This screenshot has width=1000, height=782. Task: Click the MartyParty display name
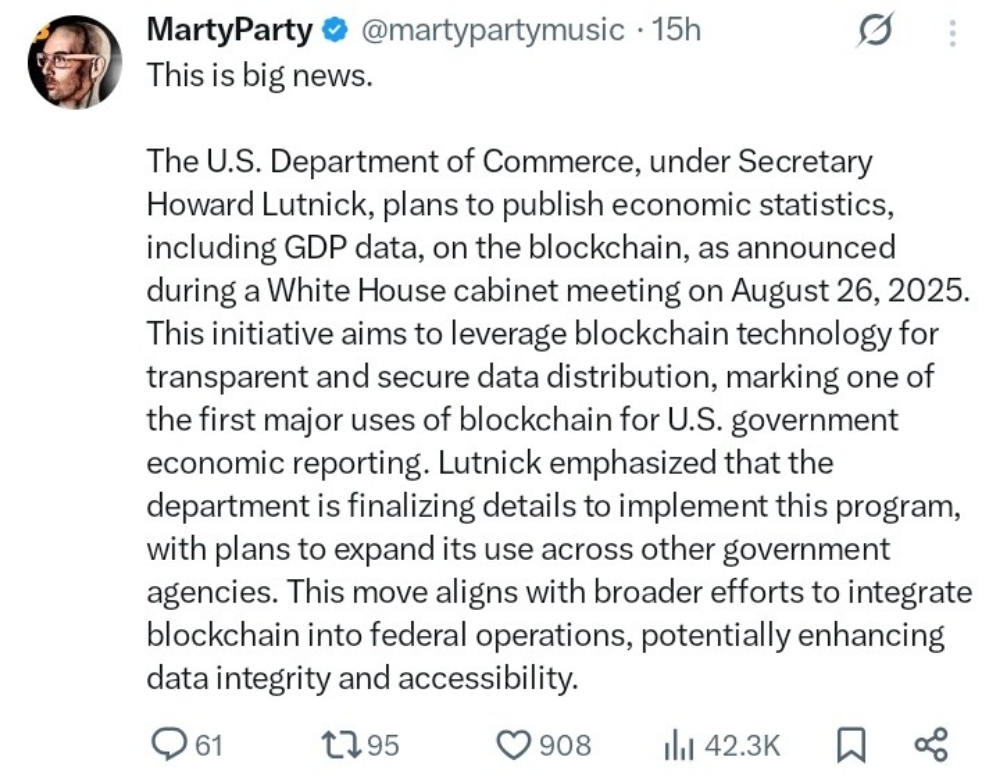[230, 29]
